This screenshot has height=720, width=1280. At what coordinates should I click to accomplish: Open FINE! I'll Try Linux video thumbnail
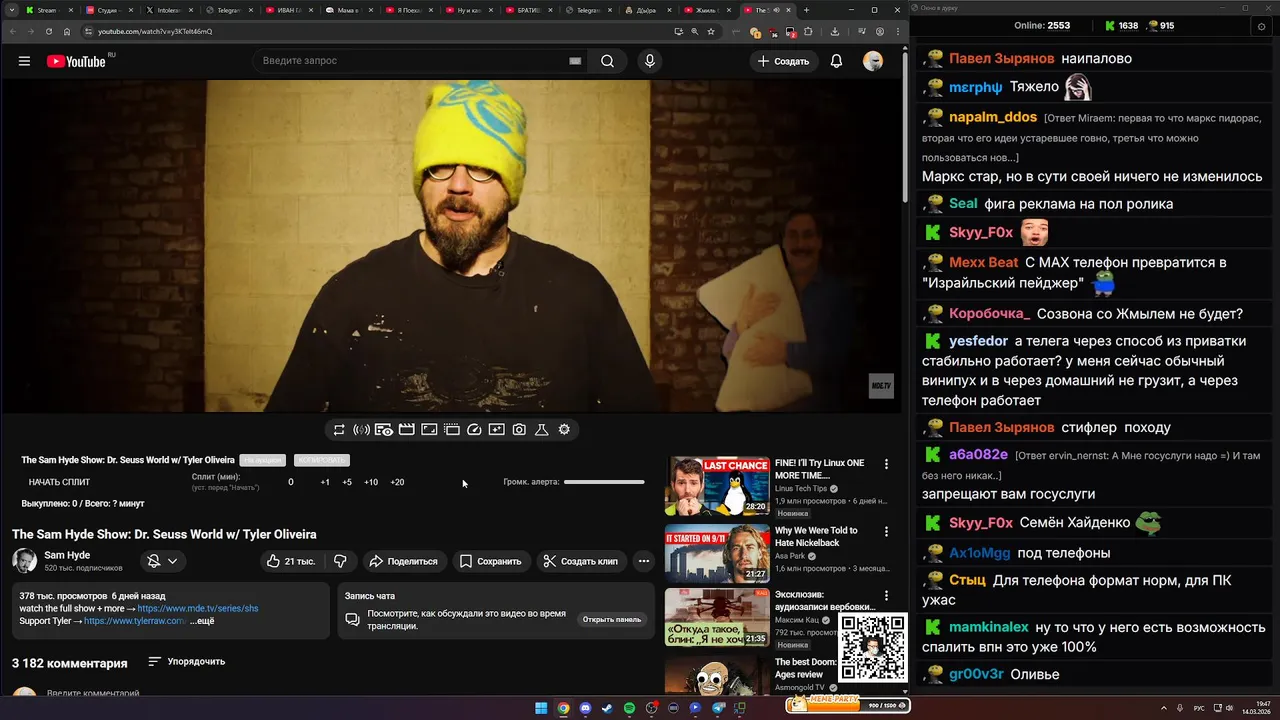717,485
